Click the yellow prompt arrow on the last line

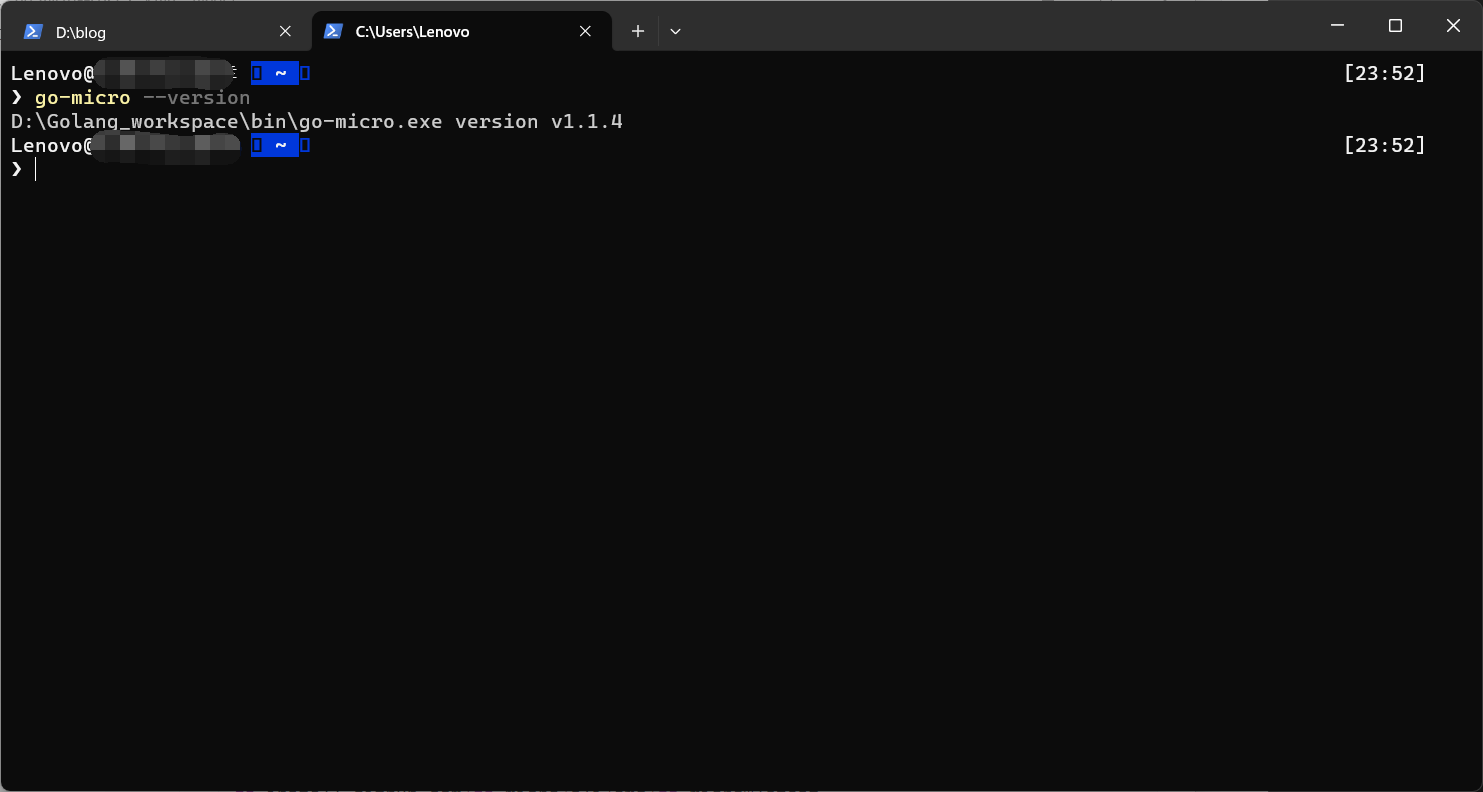click(x=17, y=169)
